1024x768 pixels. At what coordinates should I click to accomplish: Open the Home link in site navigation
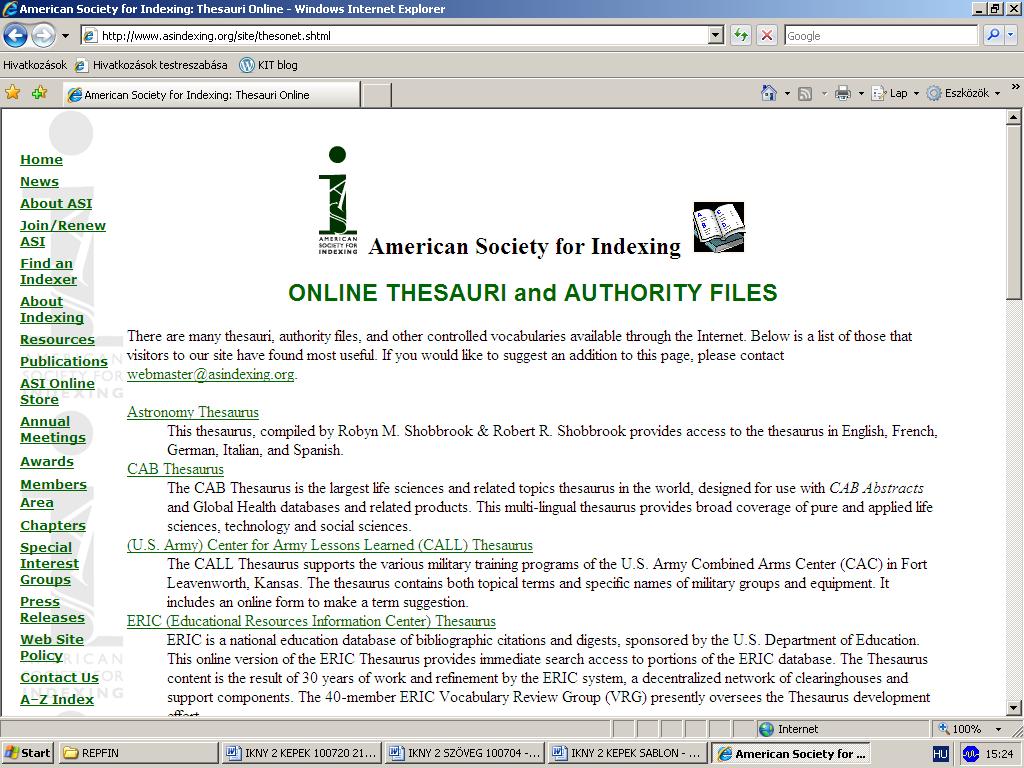pos(41,159)
